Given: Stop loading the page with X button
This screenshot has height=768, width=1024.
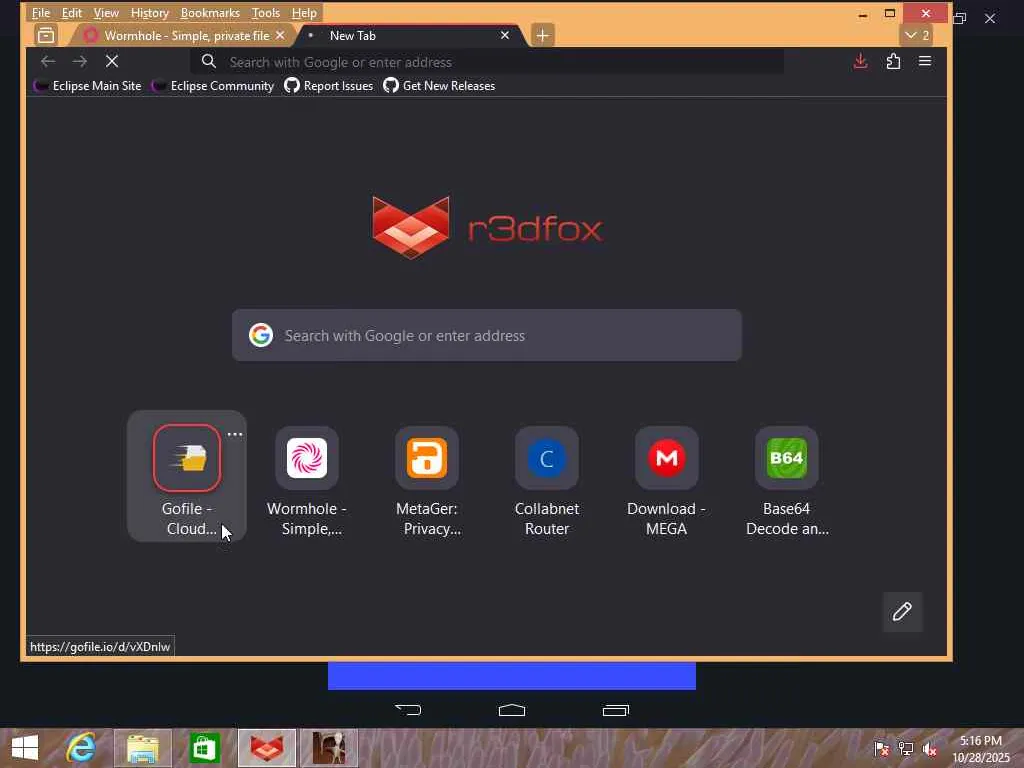Looking at the screenshot, I should (112, 61).
